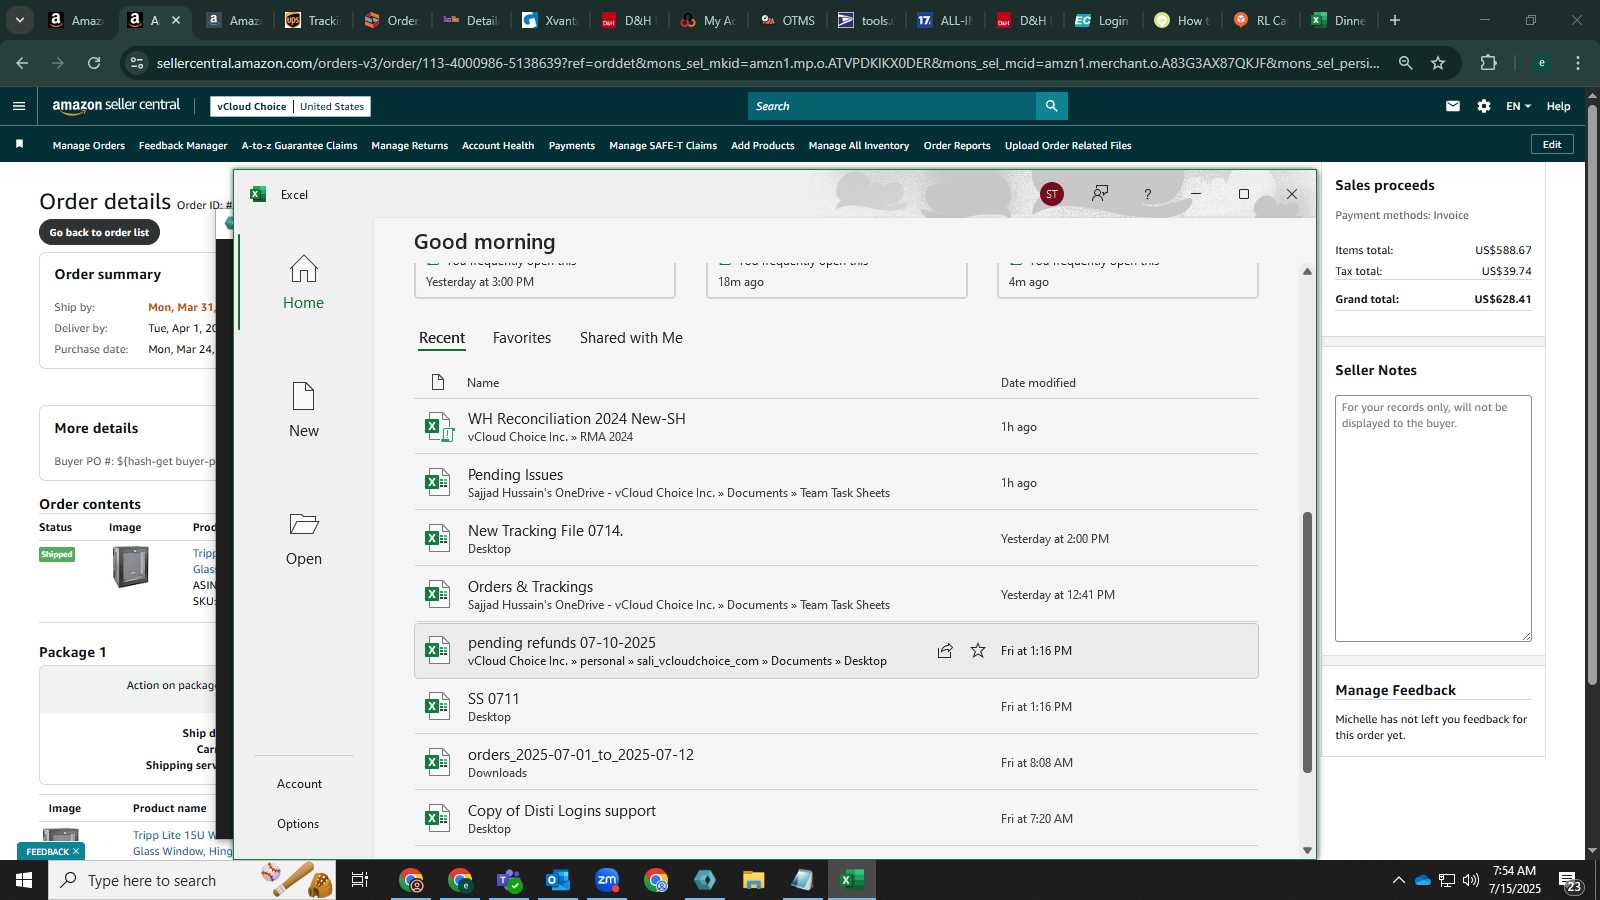The width and height of the screenshot is (1600, 900).
Task: Click the Excel recent files scrollbar thumb
Action: tap(1307, 642)
